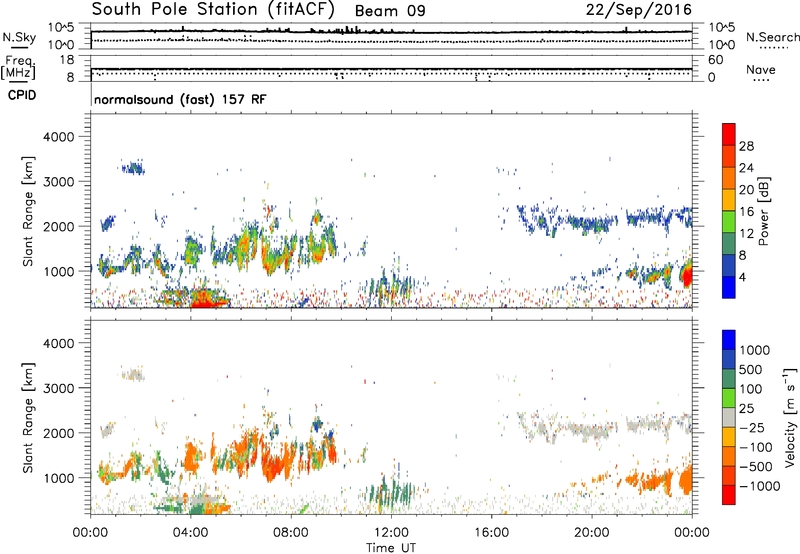Pick the yellow 16-20 dB Power colorbar segment

(729, 200)
